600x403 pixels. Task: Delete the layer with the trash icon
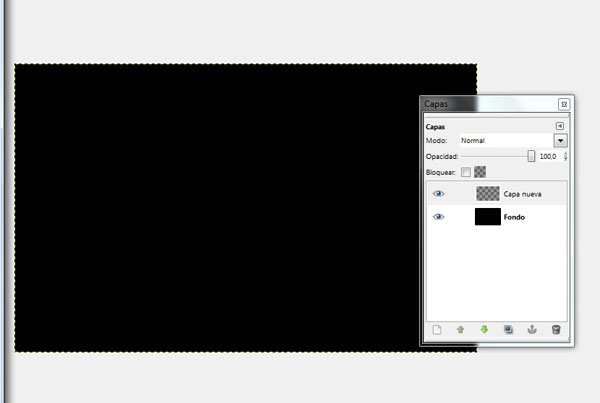(x=556, y=330)
